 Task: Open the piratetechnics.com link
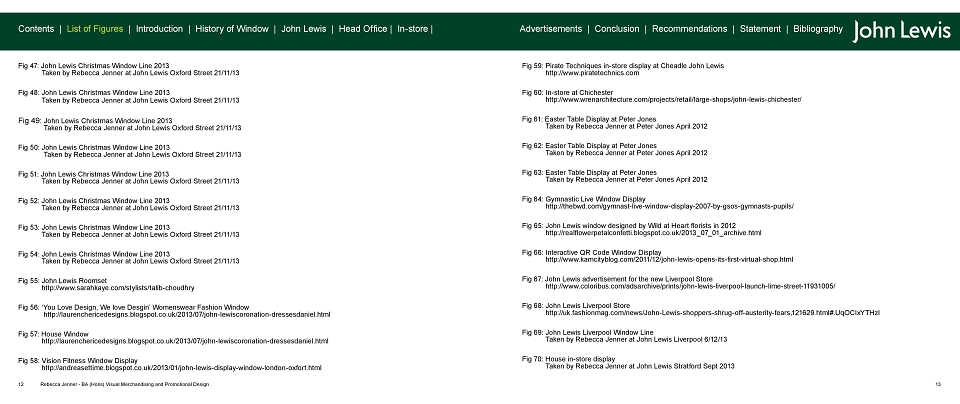[x=592, y=73]
